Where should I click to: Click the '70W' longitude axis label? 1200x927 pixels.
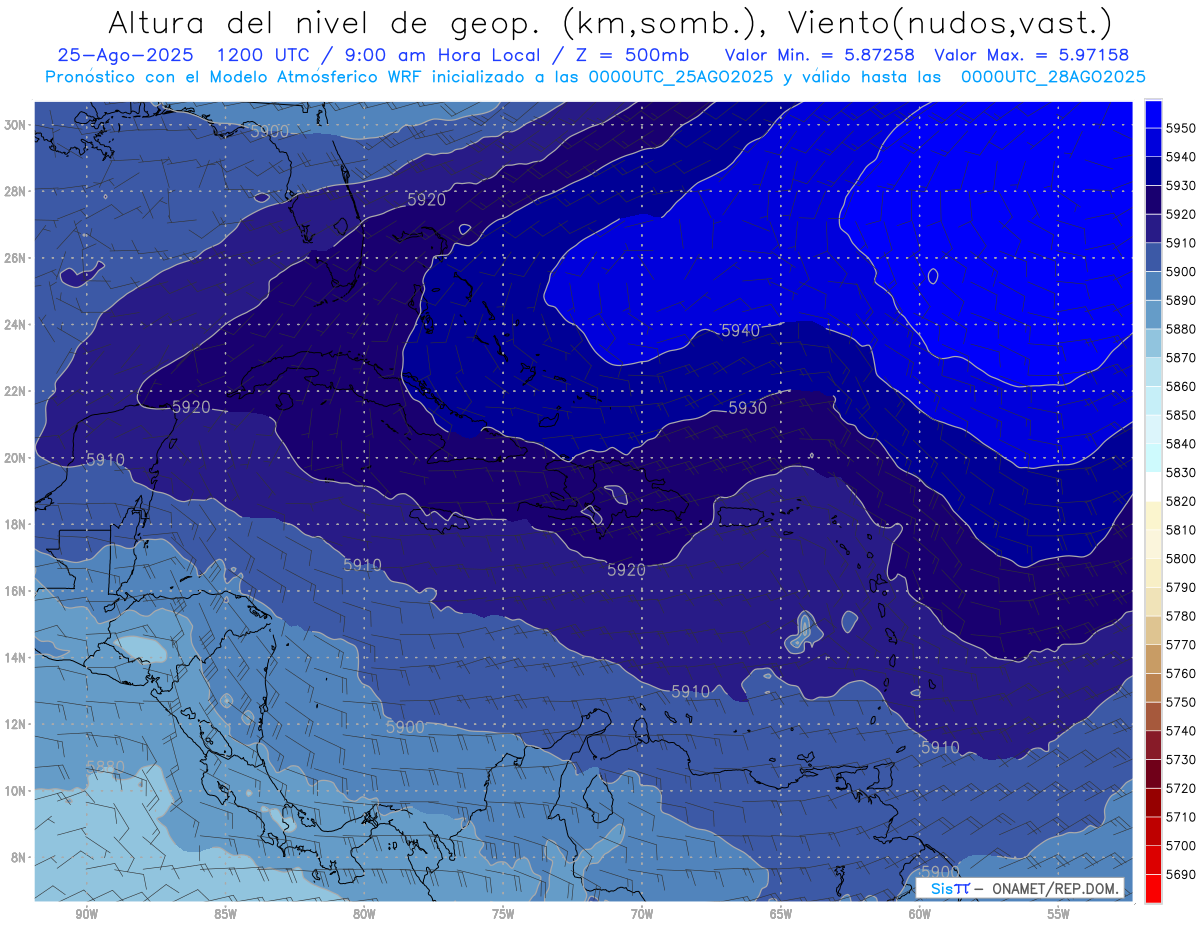[642, 915]
